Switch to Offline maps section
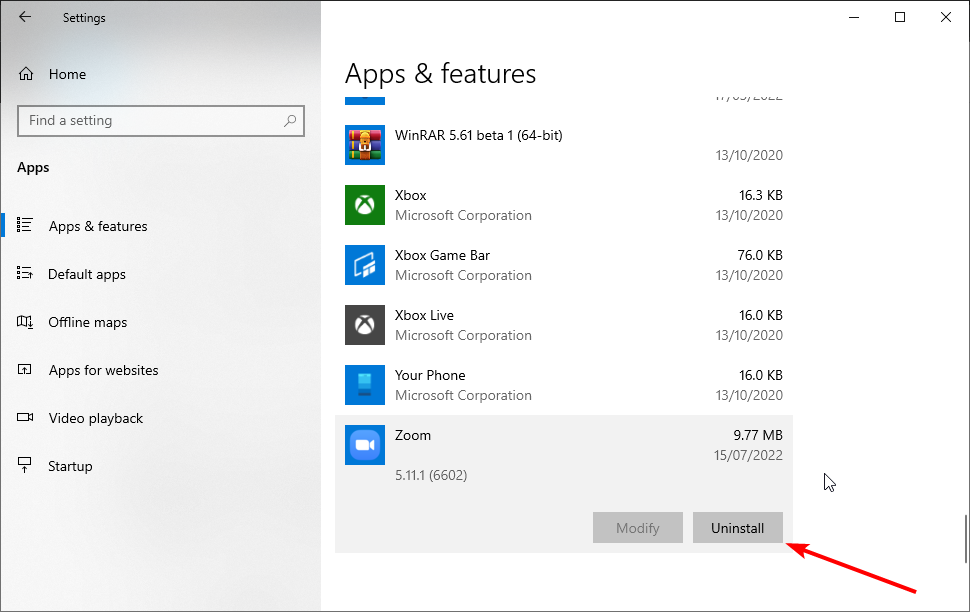Viewport: 970px width, 612px height. point(87,322)
